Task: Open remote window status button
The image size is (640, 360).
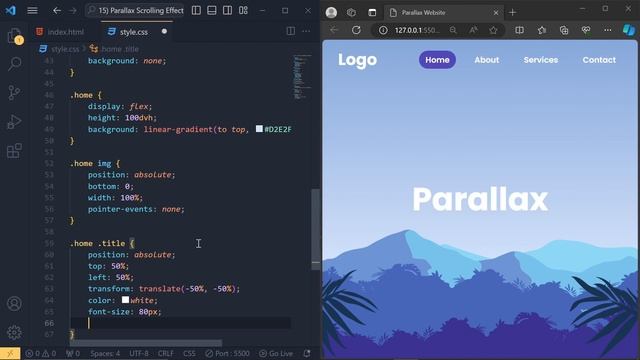Action: click(10, 353)
